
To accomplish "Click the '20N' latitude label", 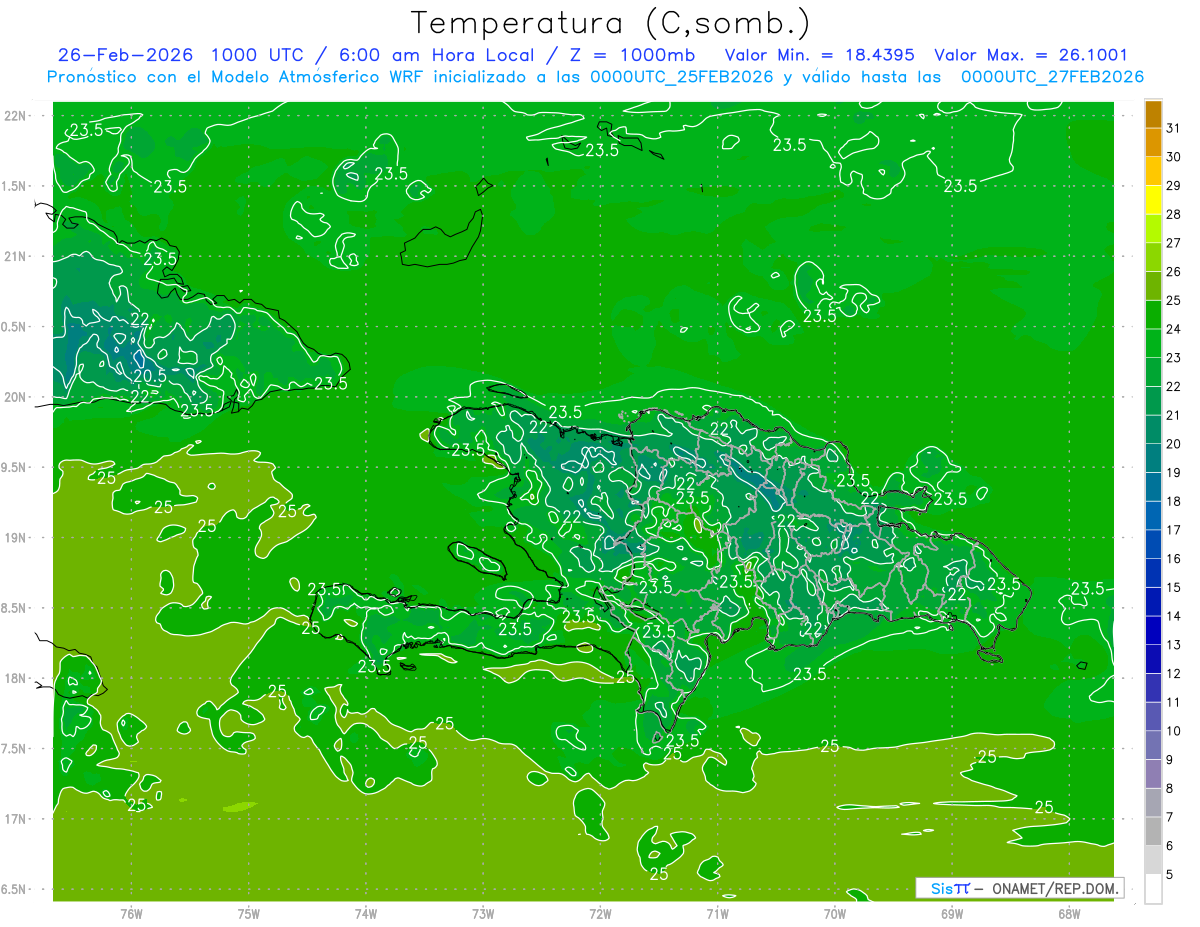I will 17,397.
